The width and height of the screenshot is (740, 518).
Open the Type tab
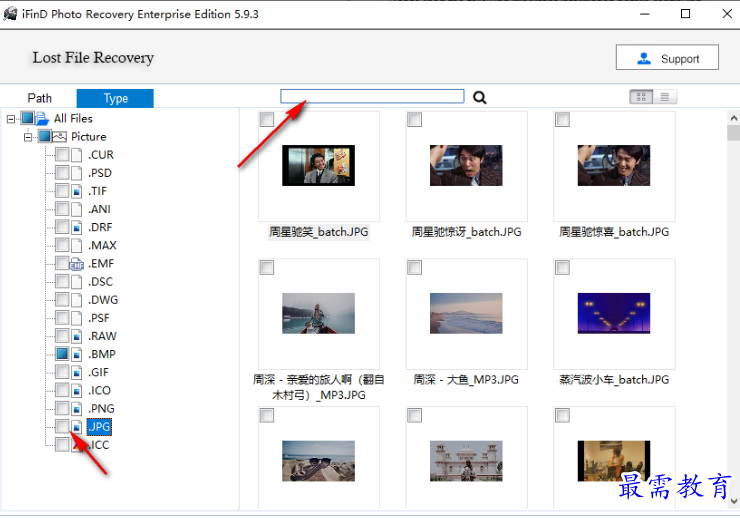click(115, 98)
